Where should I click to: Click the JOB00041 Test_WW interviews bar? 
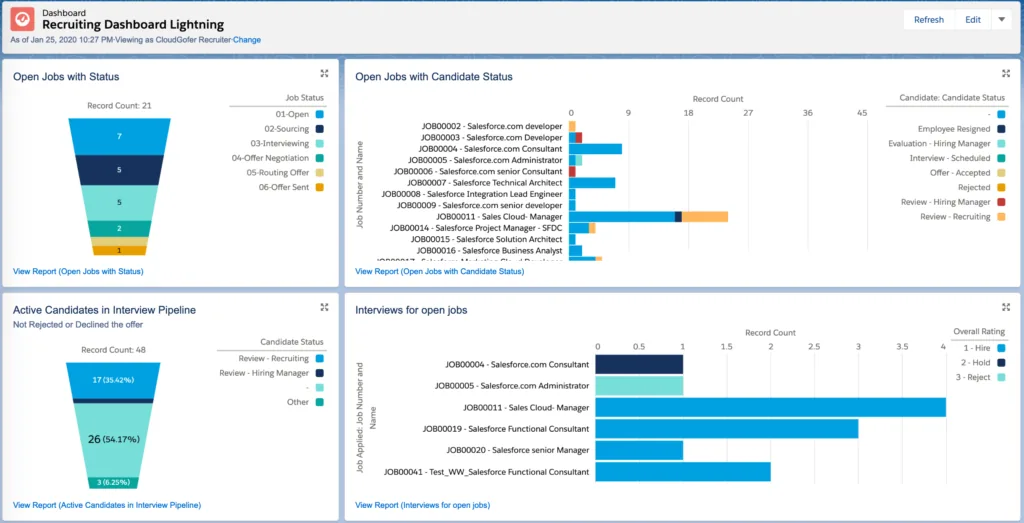(683, 471)
